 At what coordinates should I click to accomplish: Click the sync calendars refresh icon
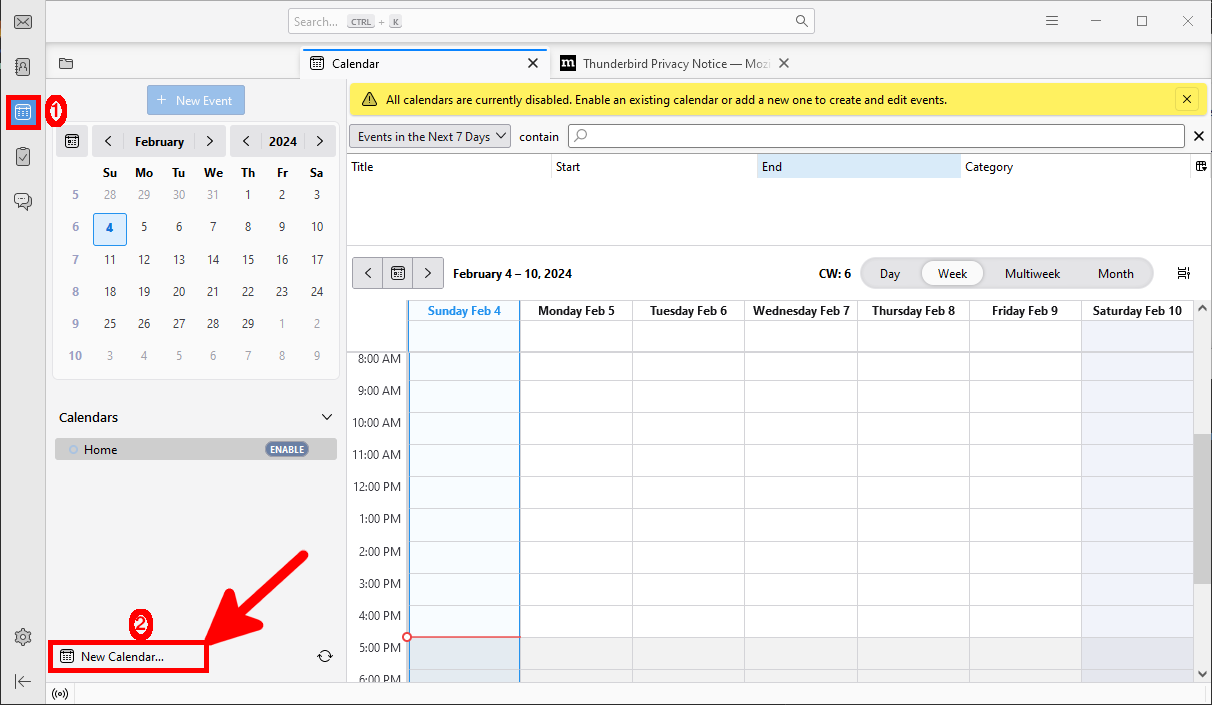324,655
